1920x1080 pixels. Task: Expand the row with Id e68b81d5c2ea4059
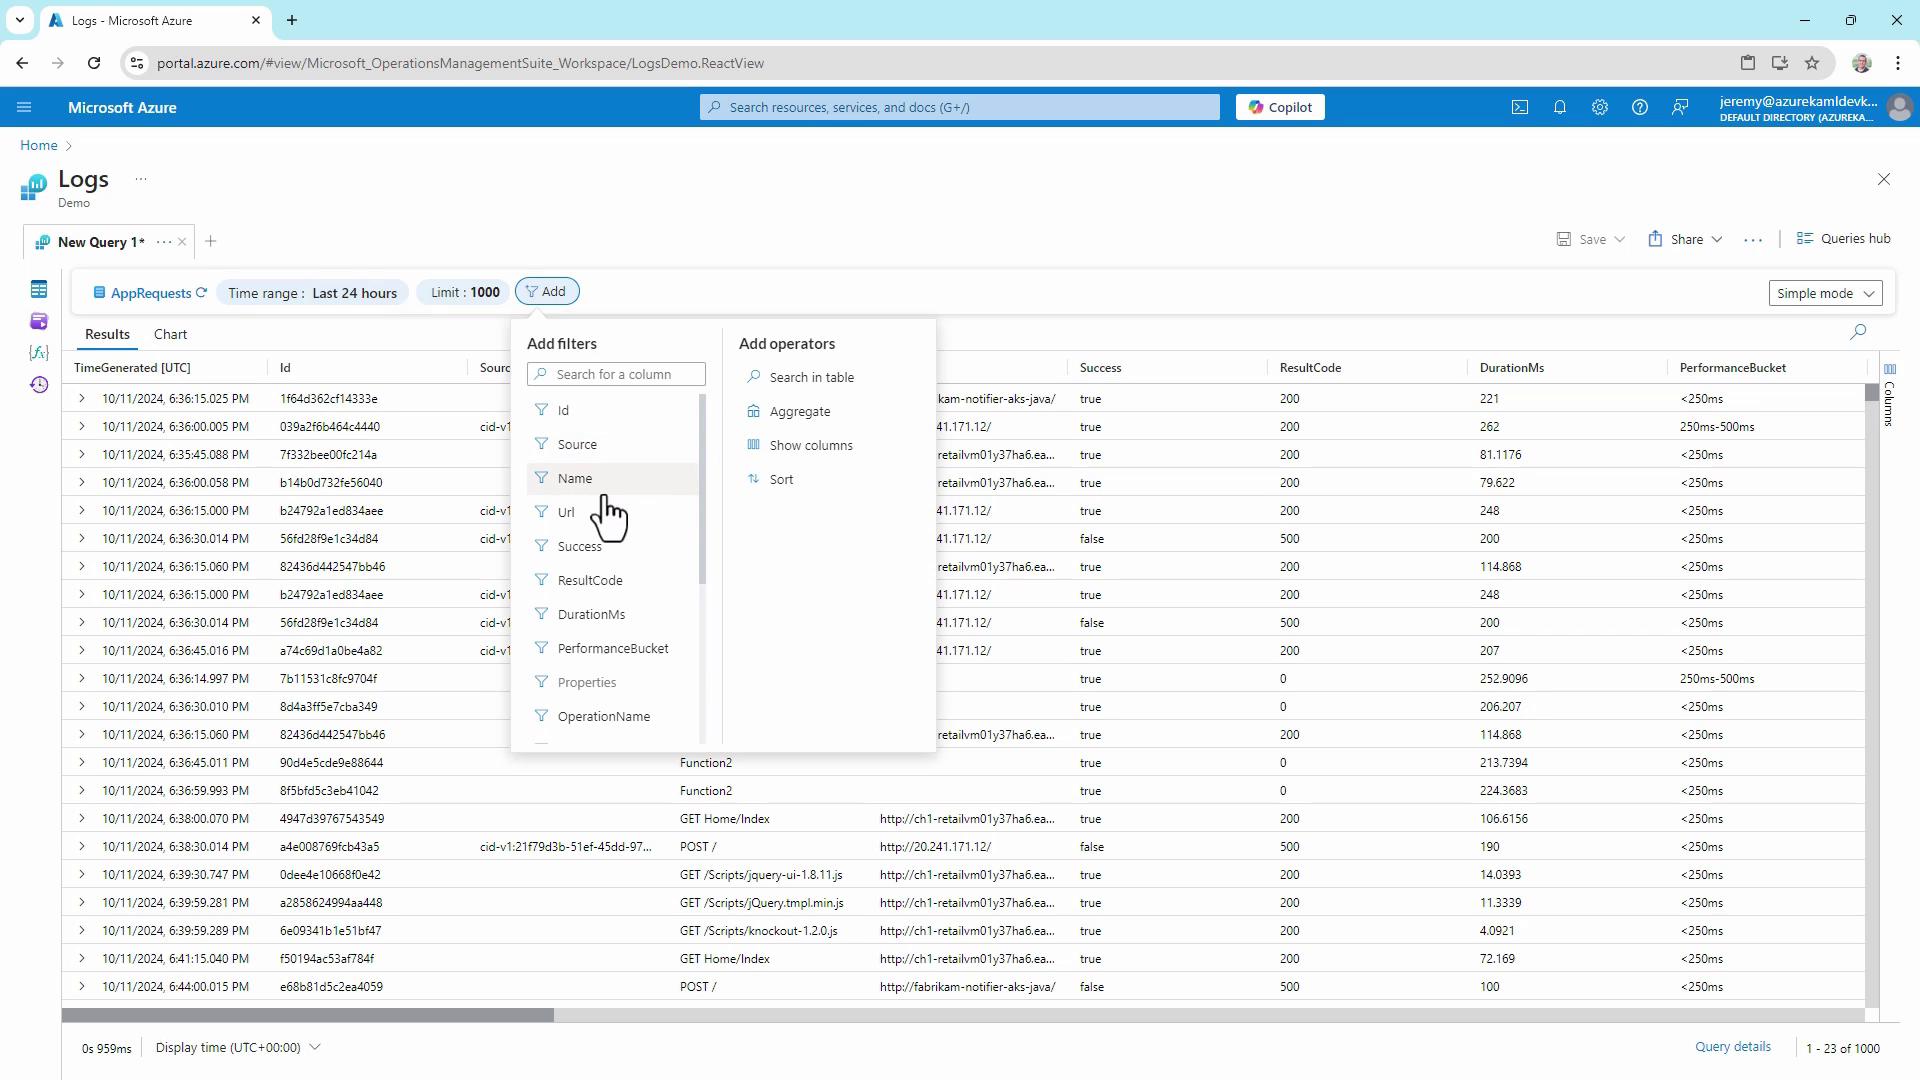pos(81,987)
